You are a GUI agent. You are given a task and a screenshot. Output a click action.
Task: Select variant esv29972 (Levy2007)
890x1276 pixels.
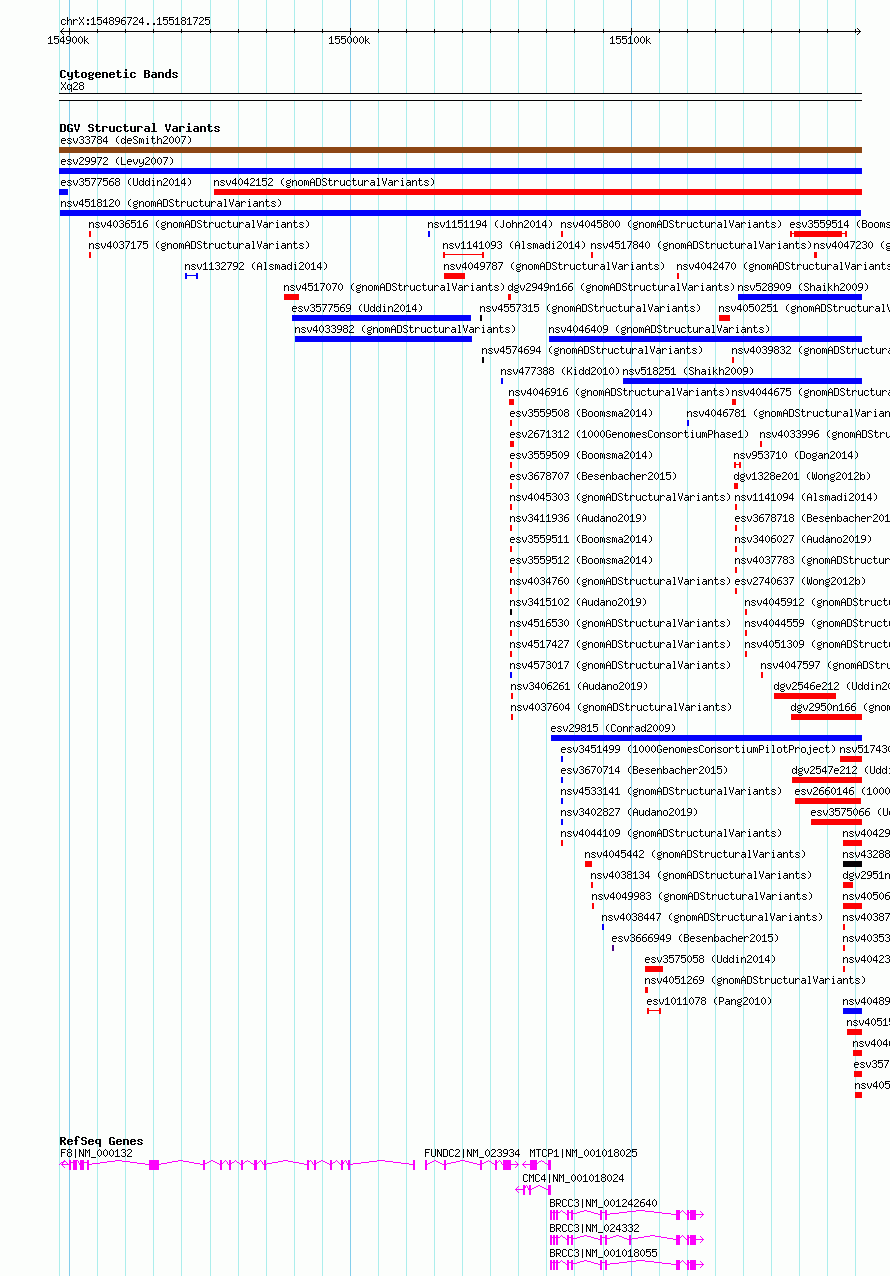click(117, 162)
